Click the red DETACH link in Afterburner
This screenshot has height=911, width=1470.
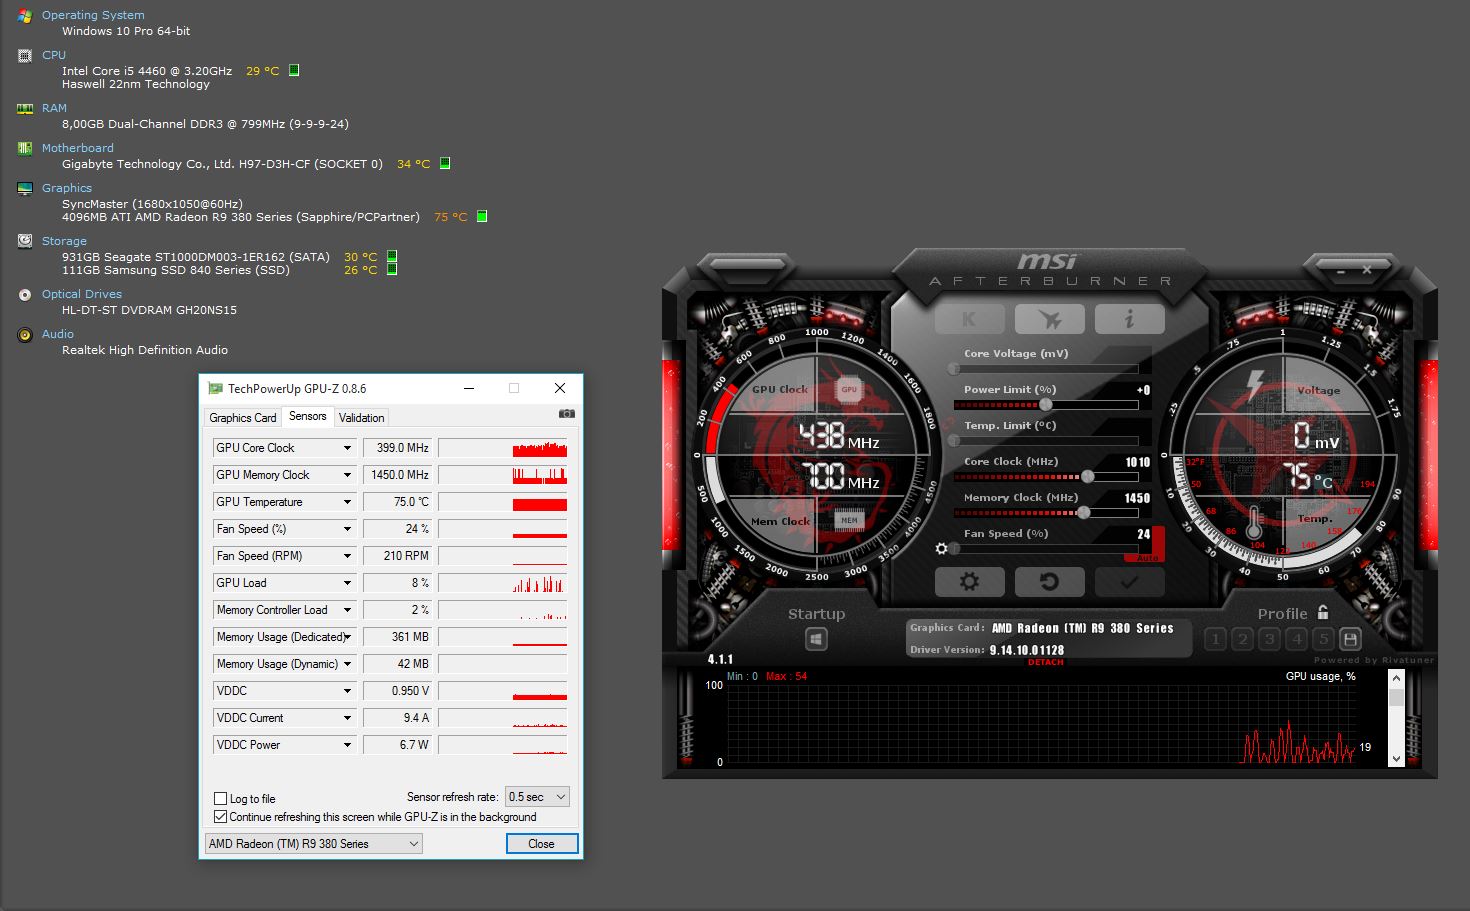pyautogui.click(x=1045, y=662)
